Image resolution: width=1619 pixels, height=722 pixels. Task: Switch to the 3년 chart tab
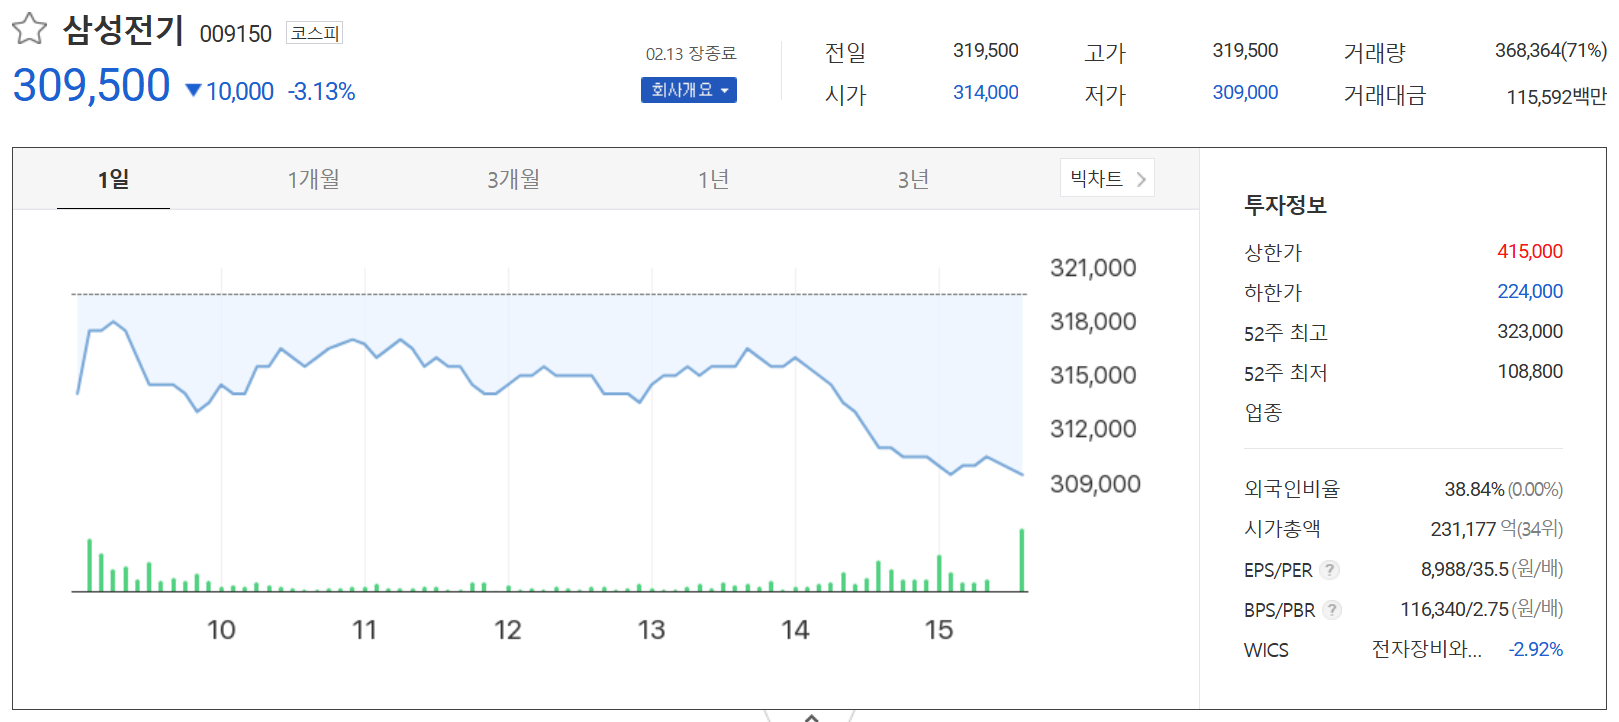(x=913, y=179)
